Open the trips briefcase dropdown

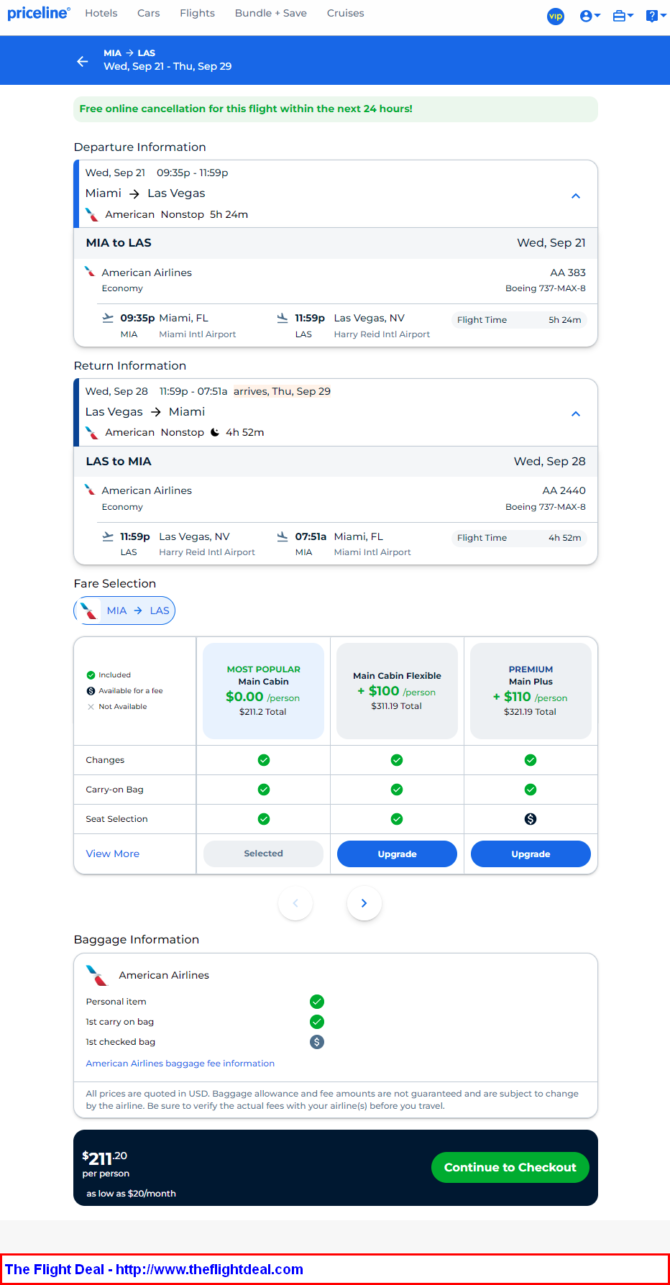coord(623,16)
